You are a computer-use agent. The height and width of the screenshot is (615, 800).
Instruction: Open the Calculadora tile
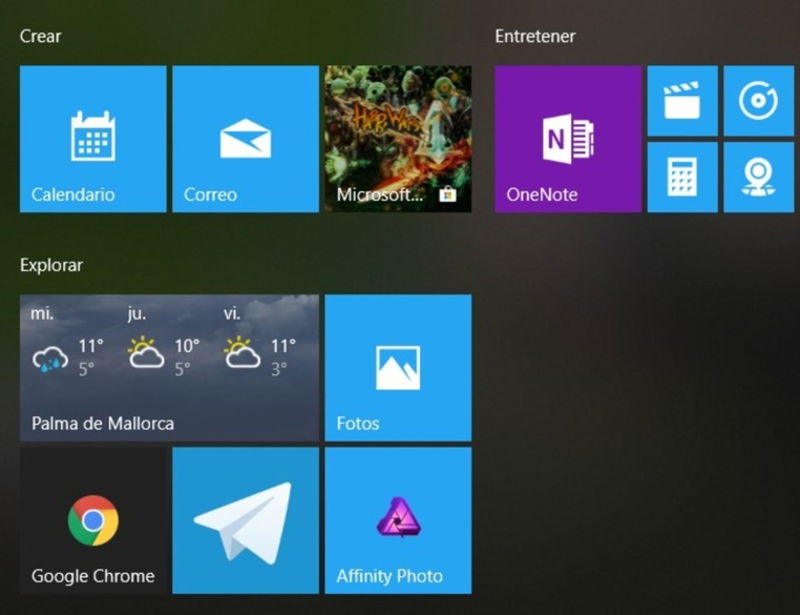(x=682, y=177)
